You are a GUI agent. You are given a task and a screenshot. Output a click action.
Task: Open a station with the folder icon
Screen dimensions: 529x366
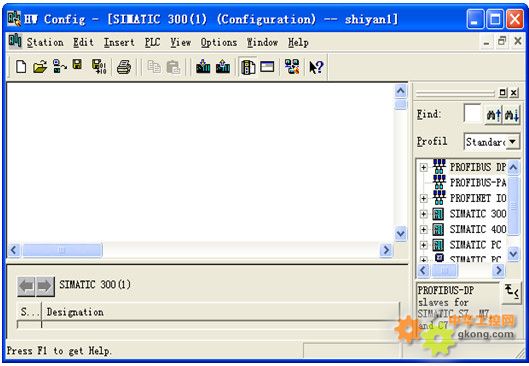click(40, 67)
